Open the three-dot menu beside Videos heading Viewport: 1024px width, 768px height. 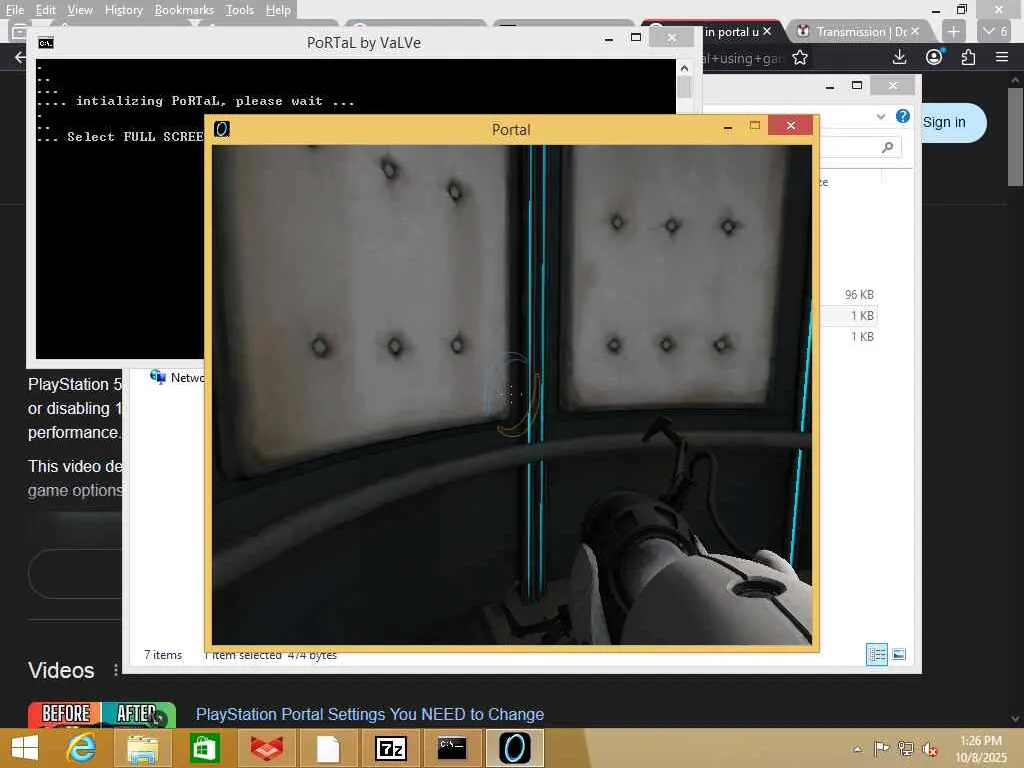pos(116,670)
